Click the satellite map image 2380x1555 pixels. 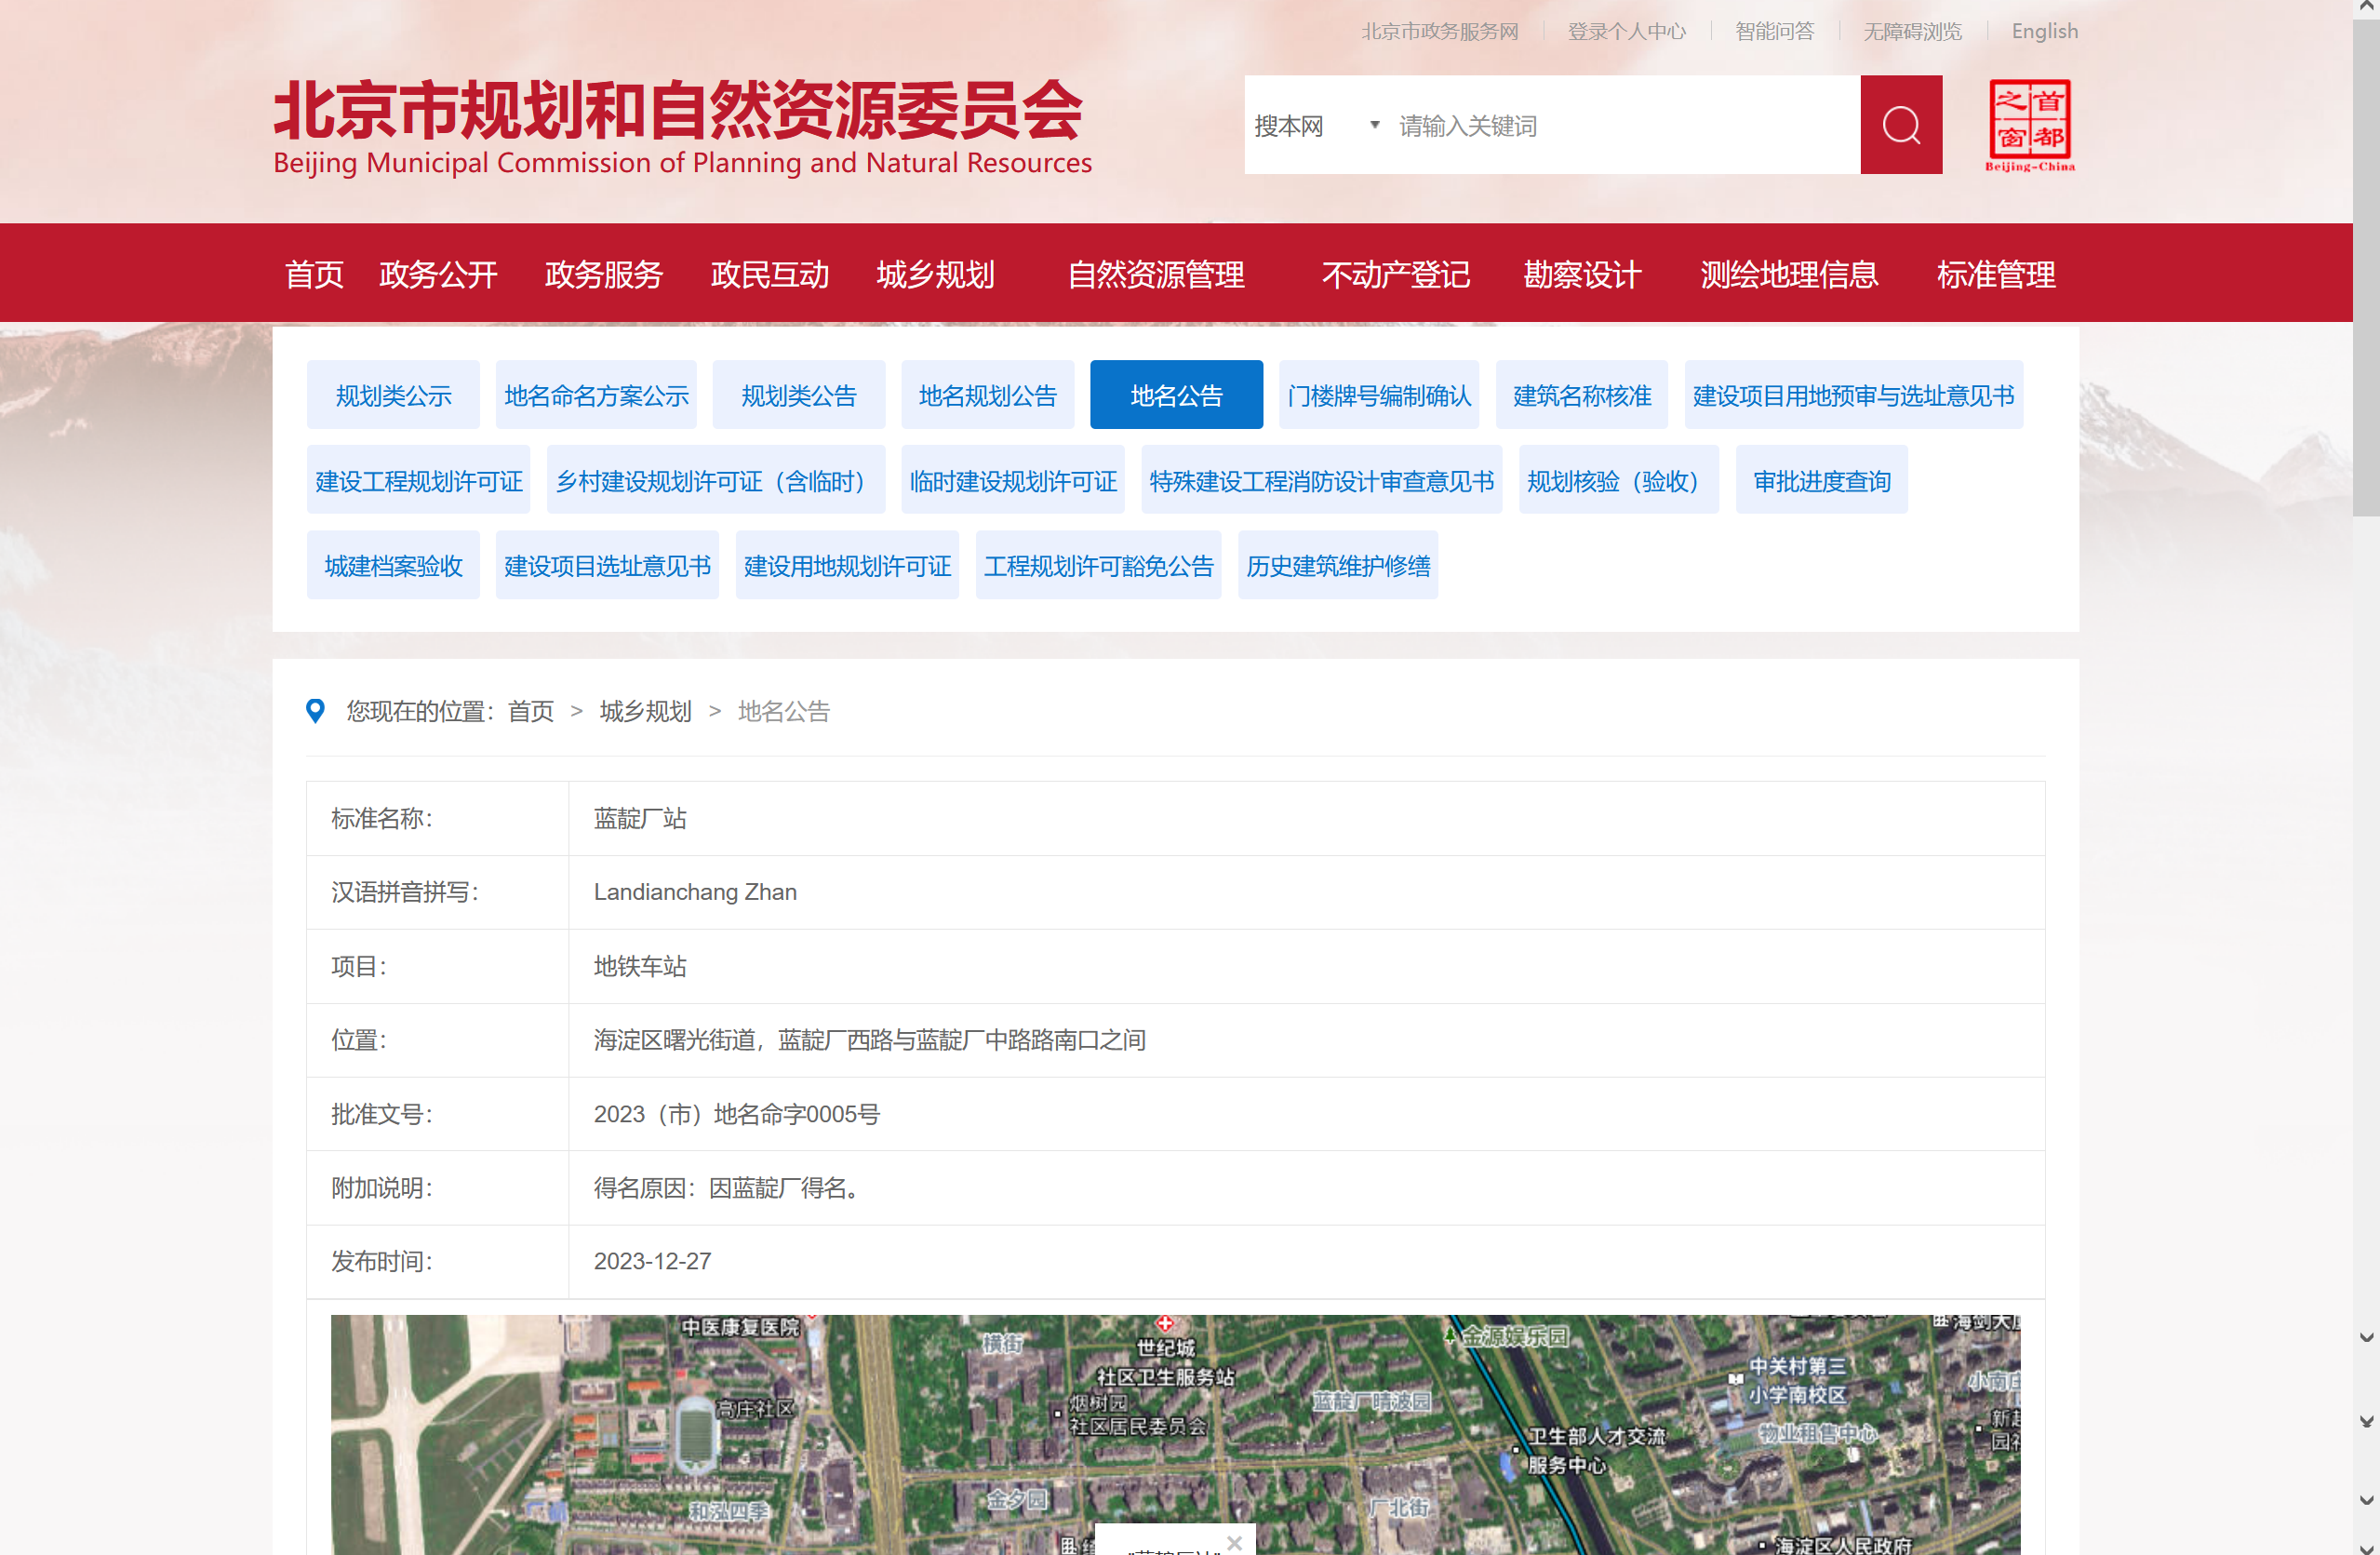coord(1175,1434)
